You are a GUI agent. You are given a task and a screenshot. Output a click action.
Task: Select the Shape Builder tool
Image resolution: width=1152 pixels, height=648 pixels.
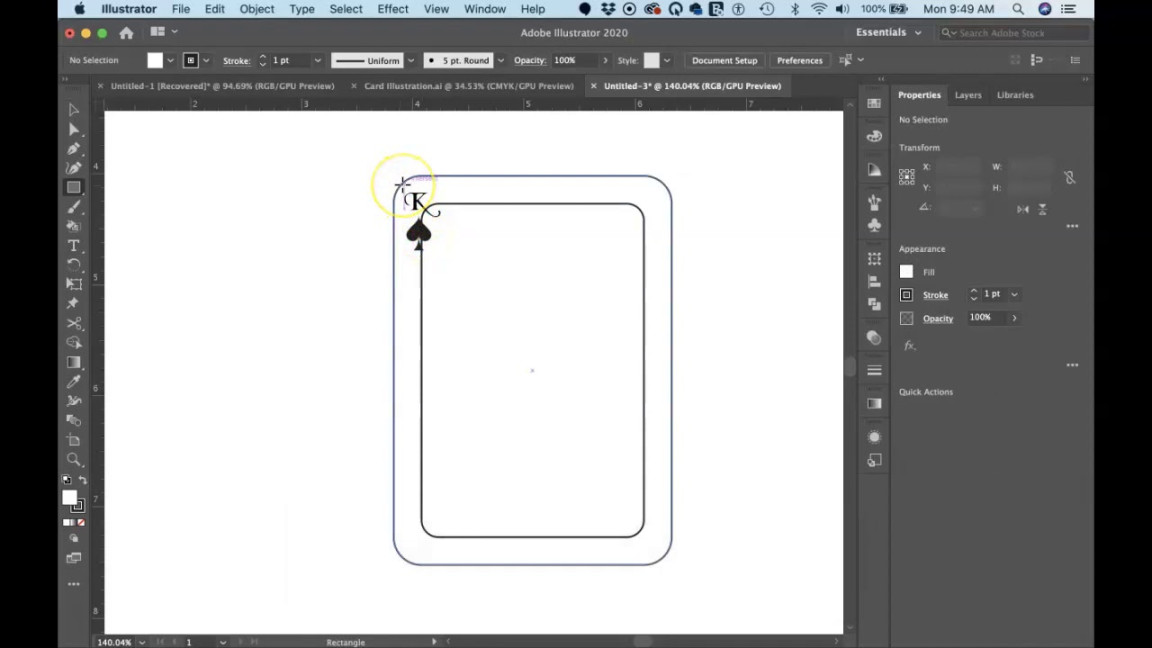(73, 342)
